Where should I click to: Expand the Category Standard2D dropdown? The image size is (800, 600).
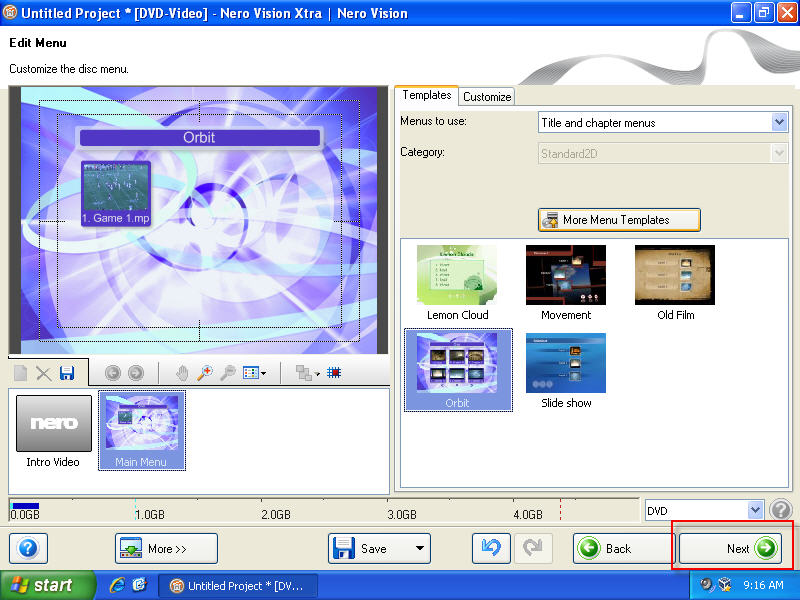tap(779, 153)
